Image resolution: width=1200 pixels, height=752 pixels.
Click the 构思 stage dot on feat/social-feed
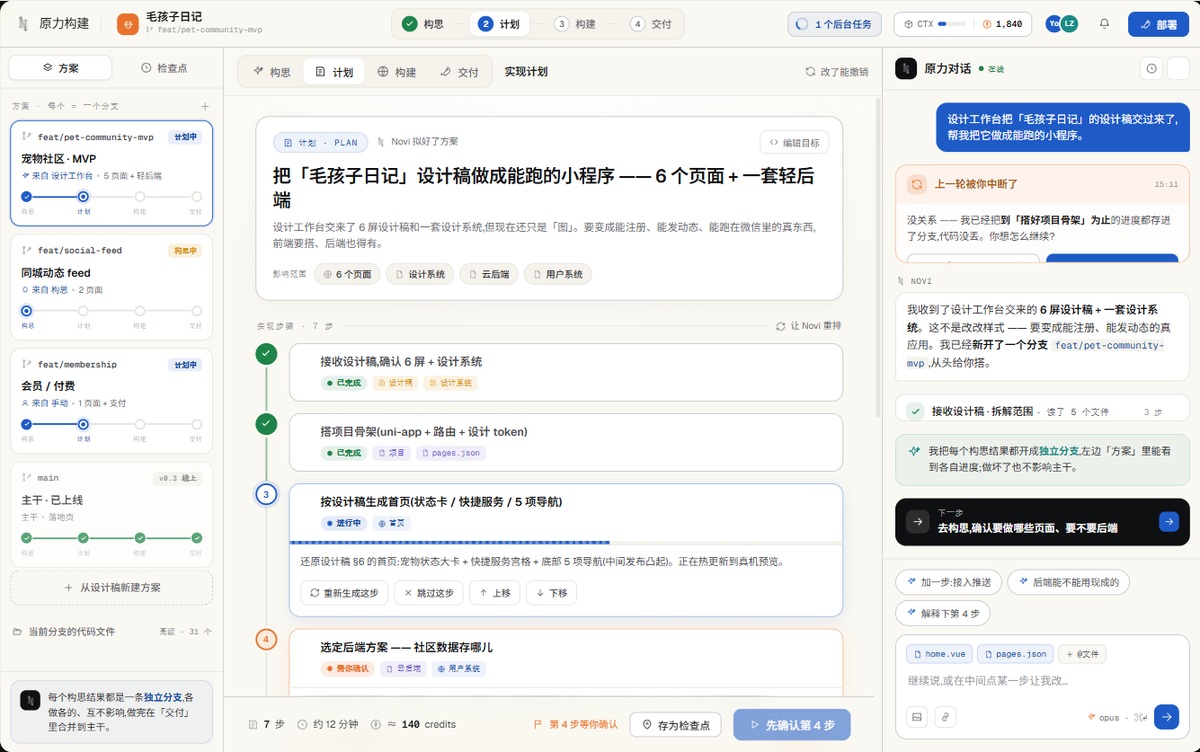pyautogui.click(x=27, y=311)
